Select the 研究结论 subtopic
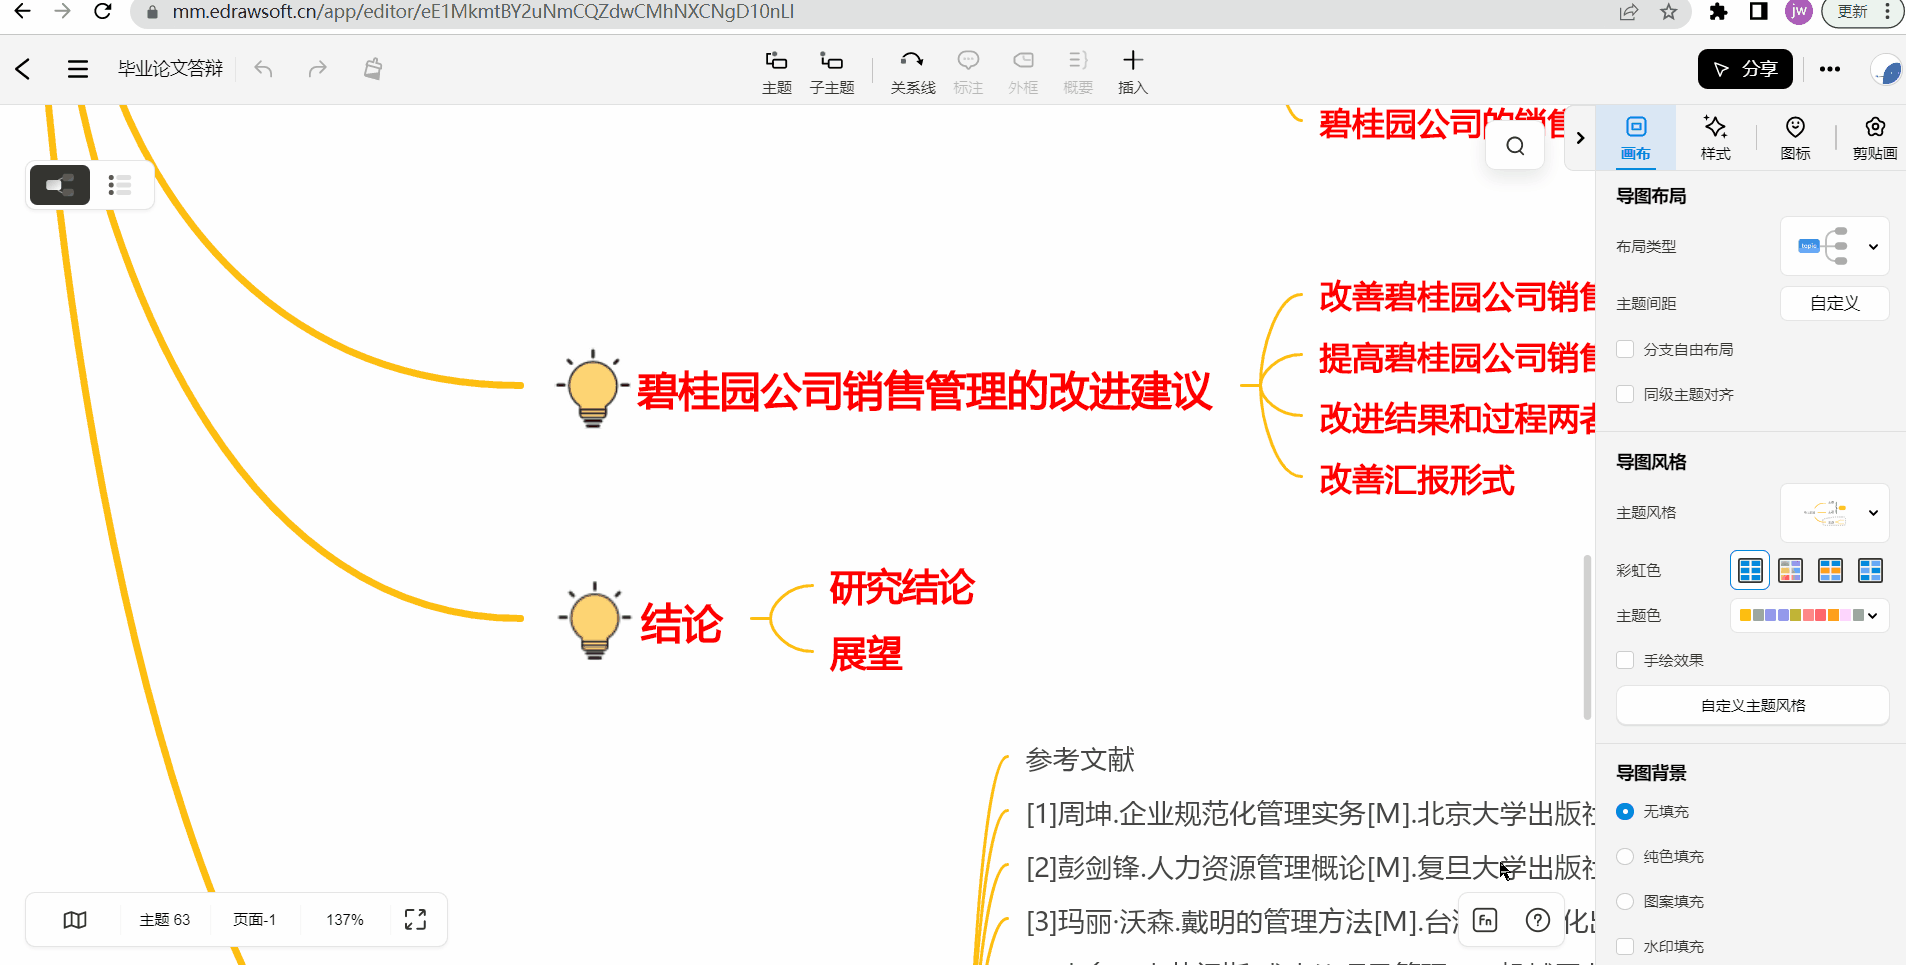The height and width of the screenshot is (965, 1906). (902, 587)
